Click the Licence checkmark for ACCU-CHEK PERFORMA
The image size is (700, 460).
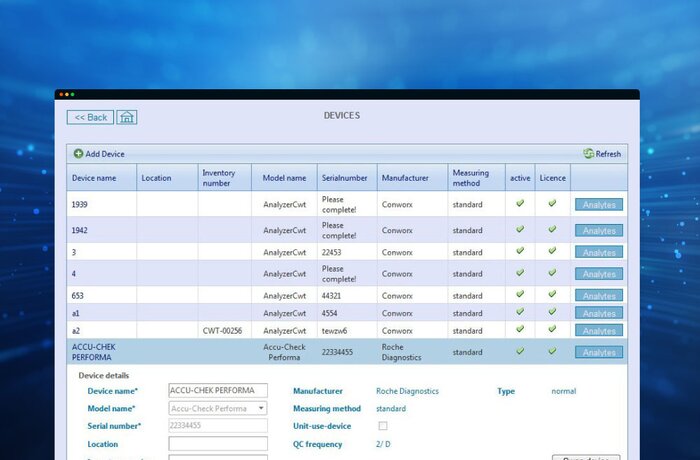point(552,351)
